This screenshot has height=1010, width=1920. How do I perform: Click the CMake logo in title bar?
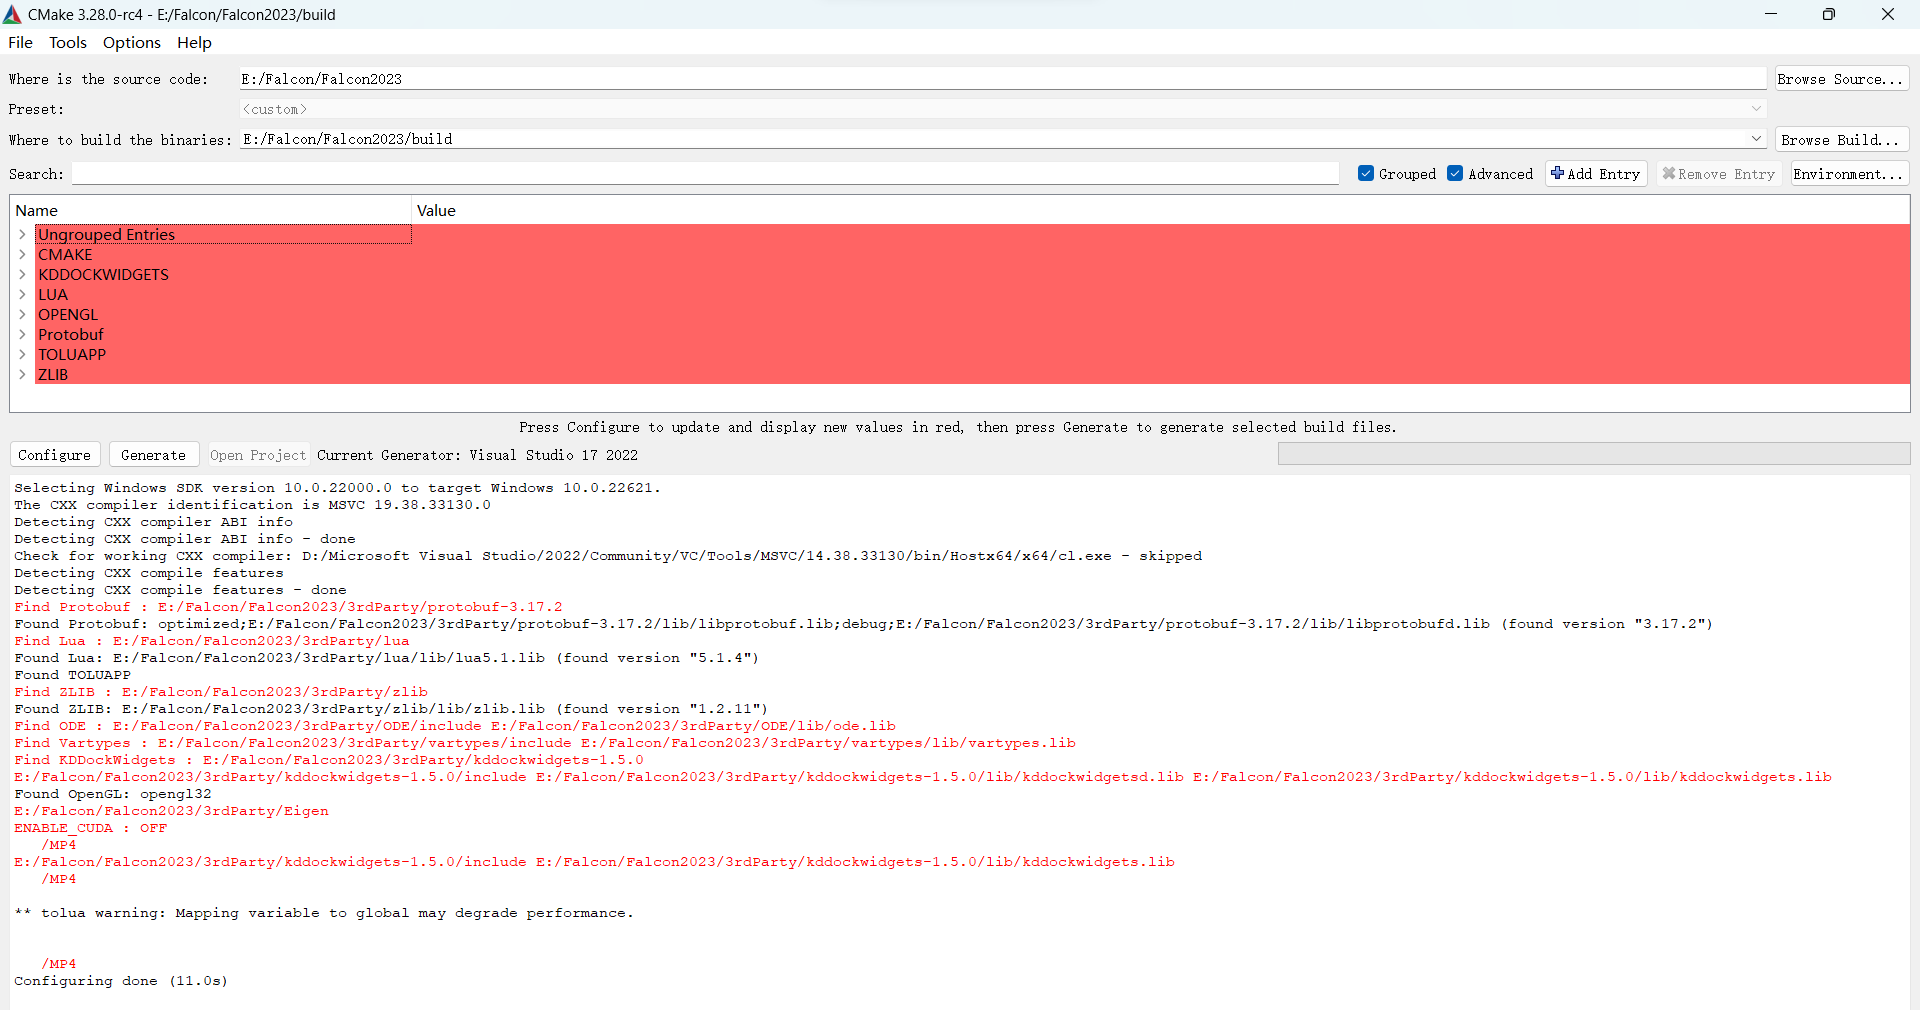(x=12, y=14)
